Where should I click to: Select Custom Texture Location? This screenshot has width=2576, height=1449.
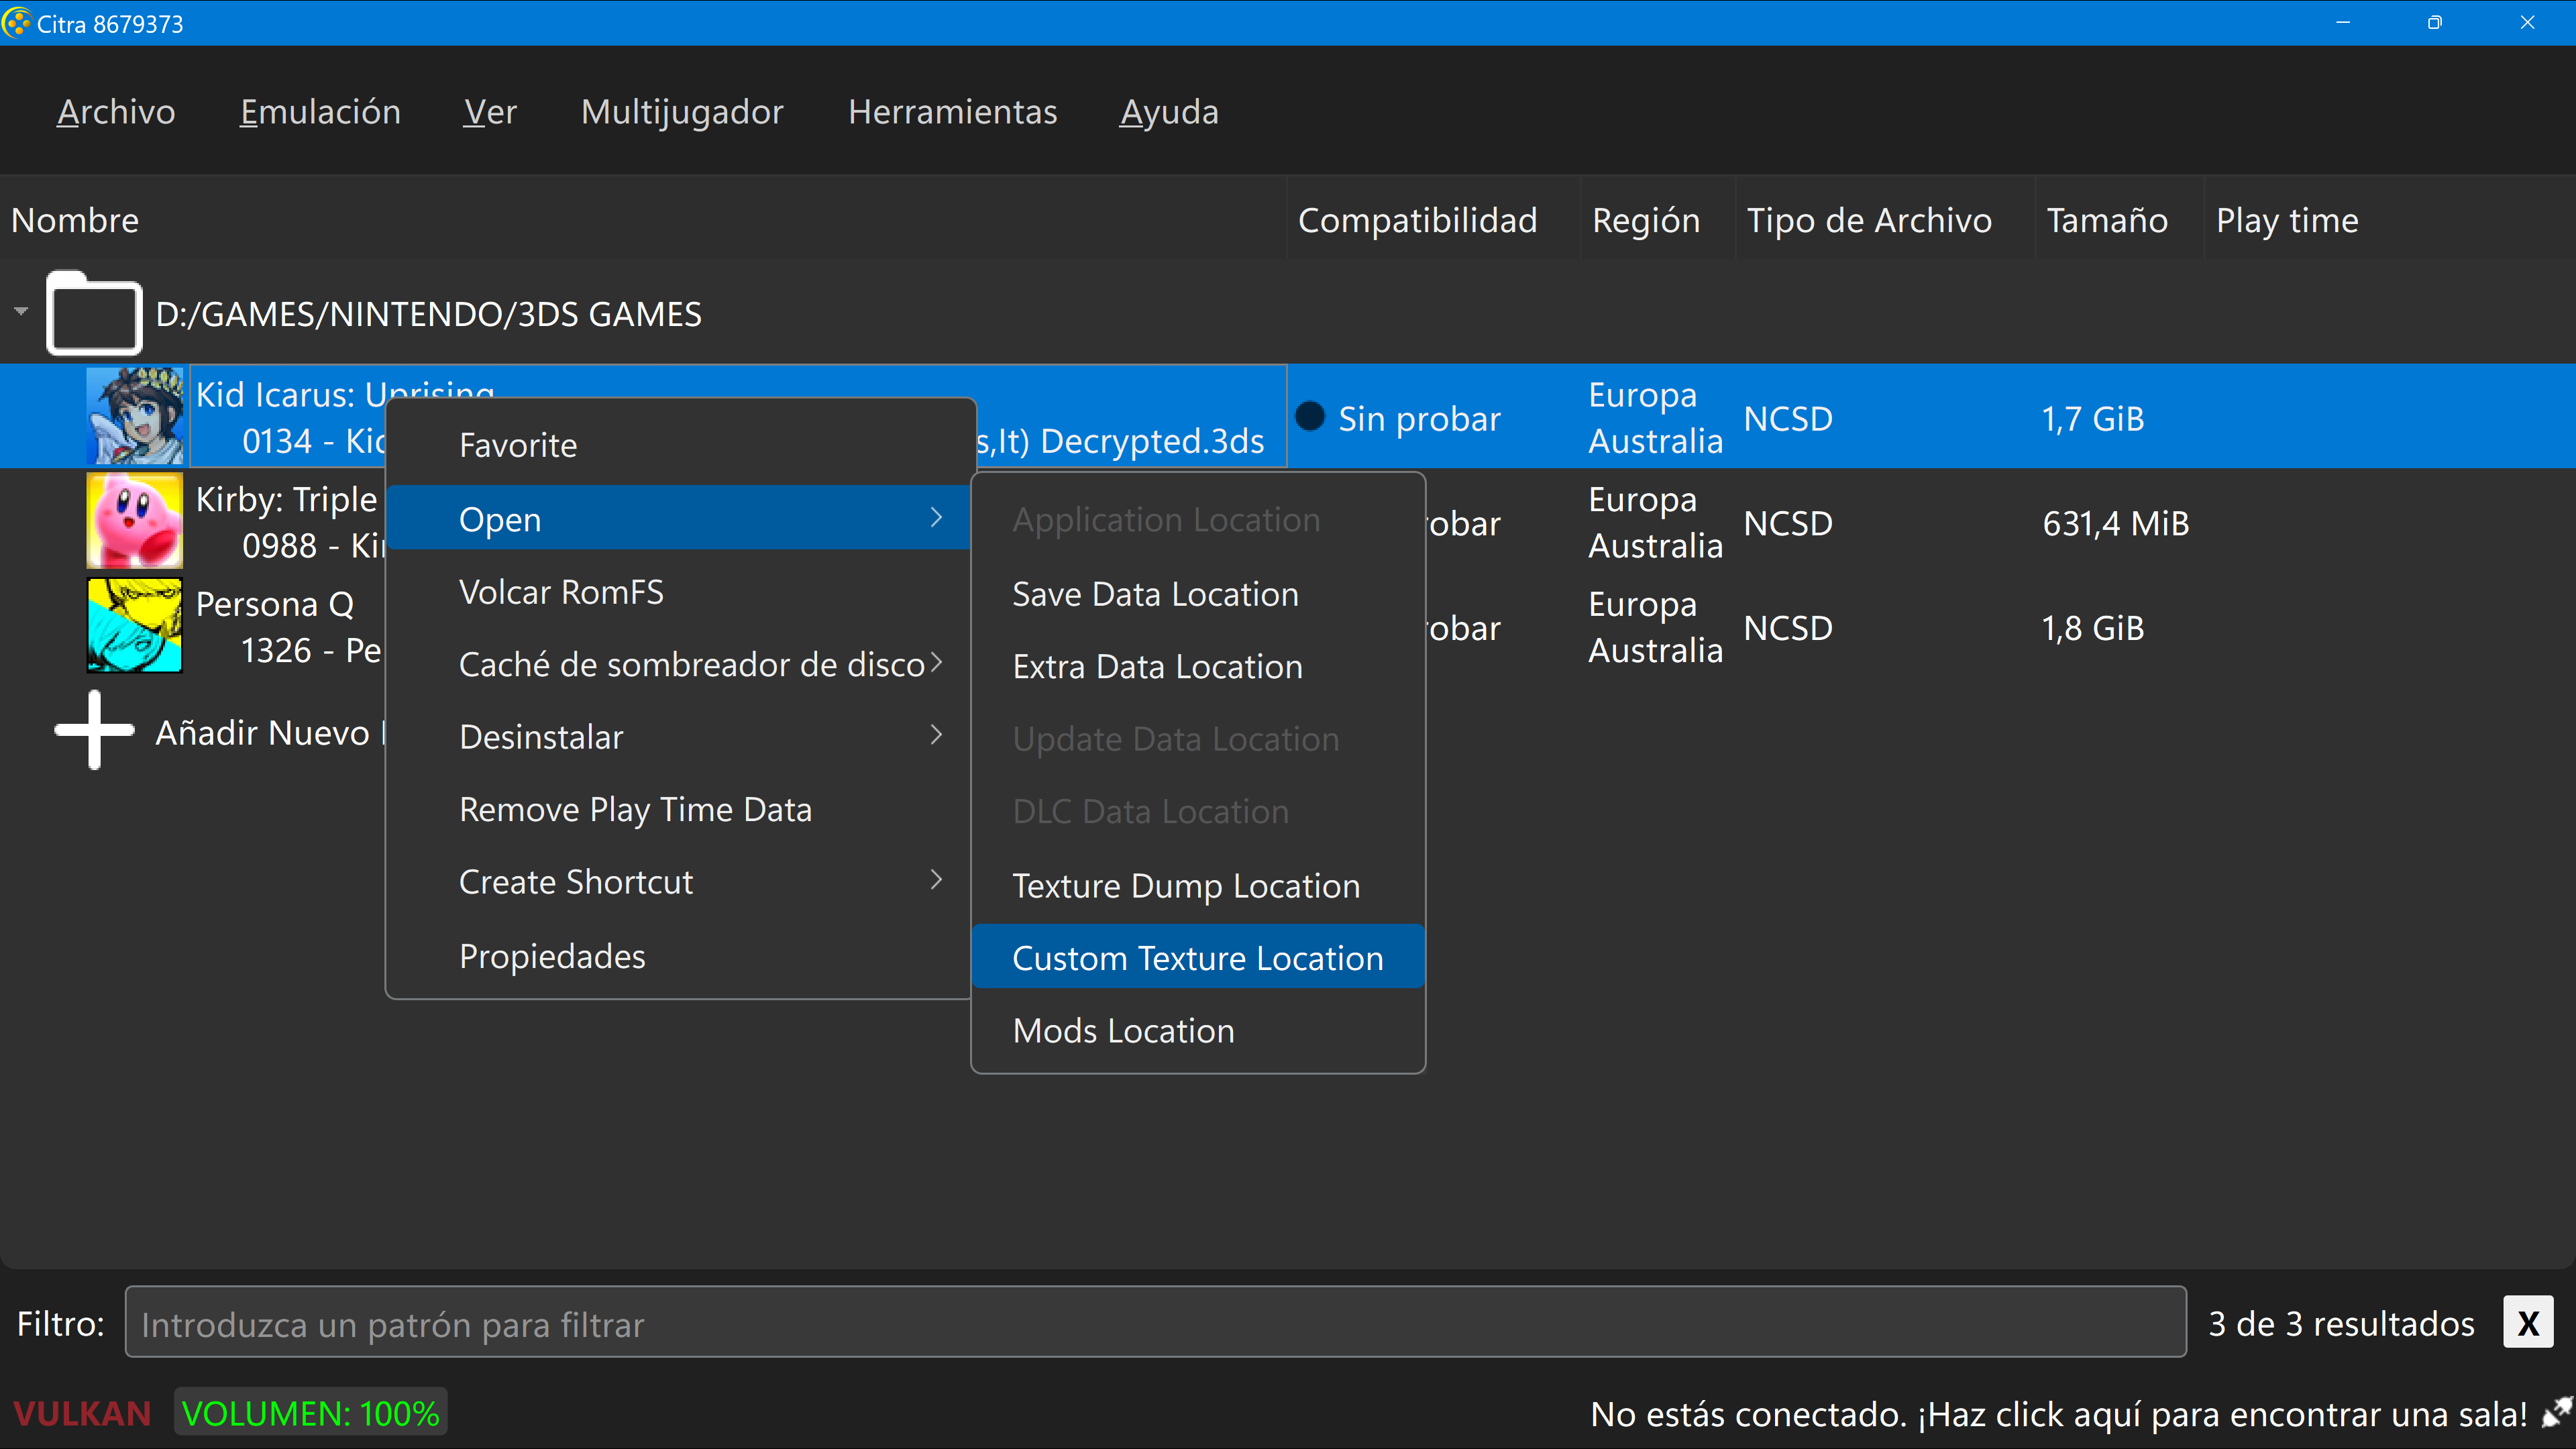click(x=1197, y=958)
